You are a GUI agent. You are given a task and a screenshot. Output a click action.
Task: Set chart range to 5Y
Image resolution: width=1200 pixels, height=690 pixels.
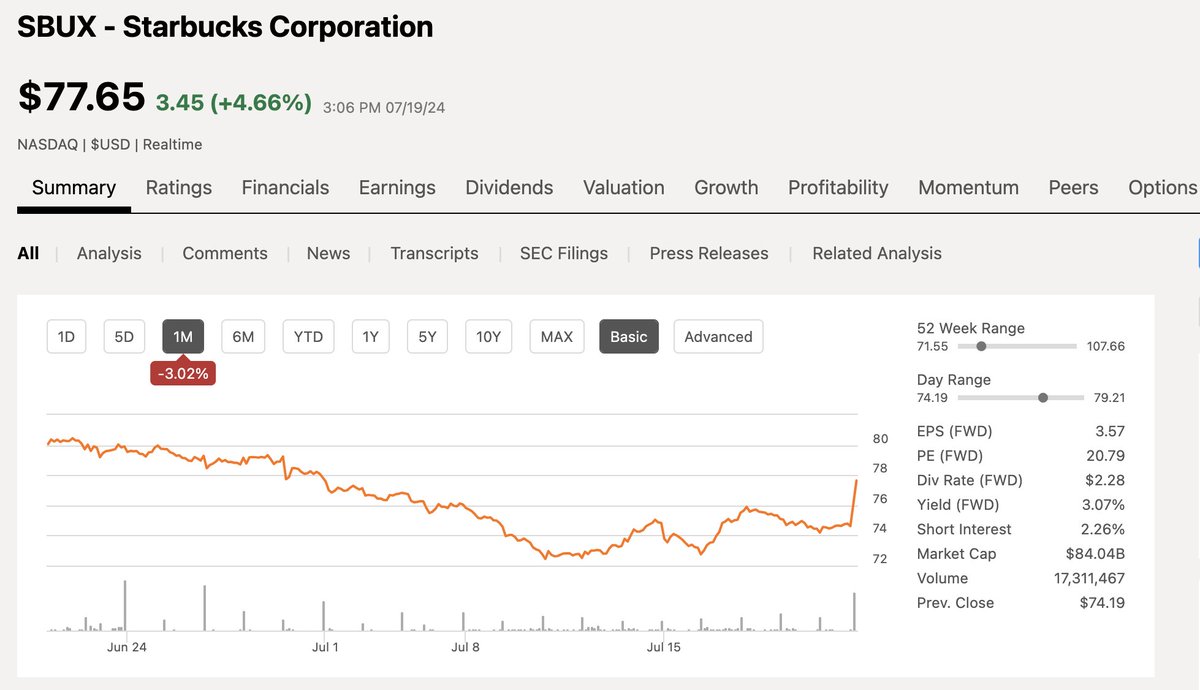(427, 337)
